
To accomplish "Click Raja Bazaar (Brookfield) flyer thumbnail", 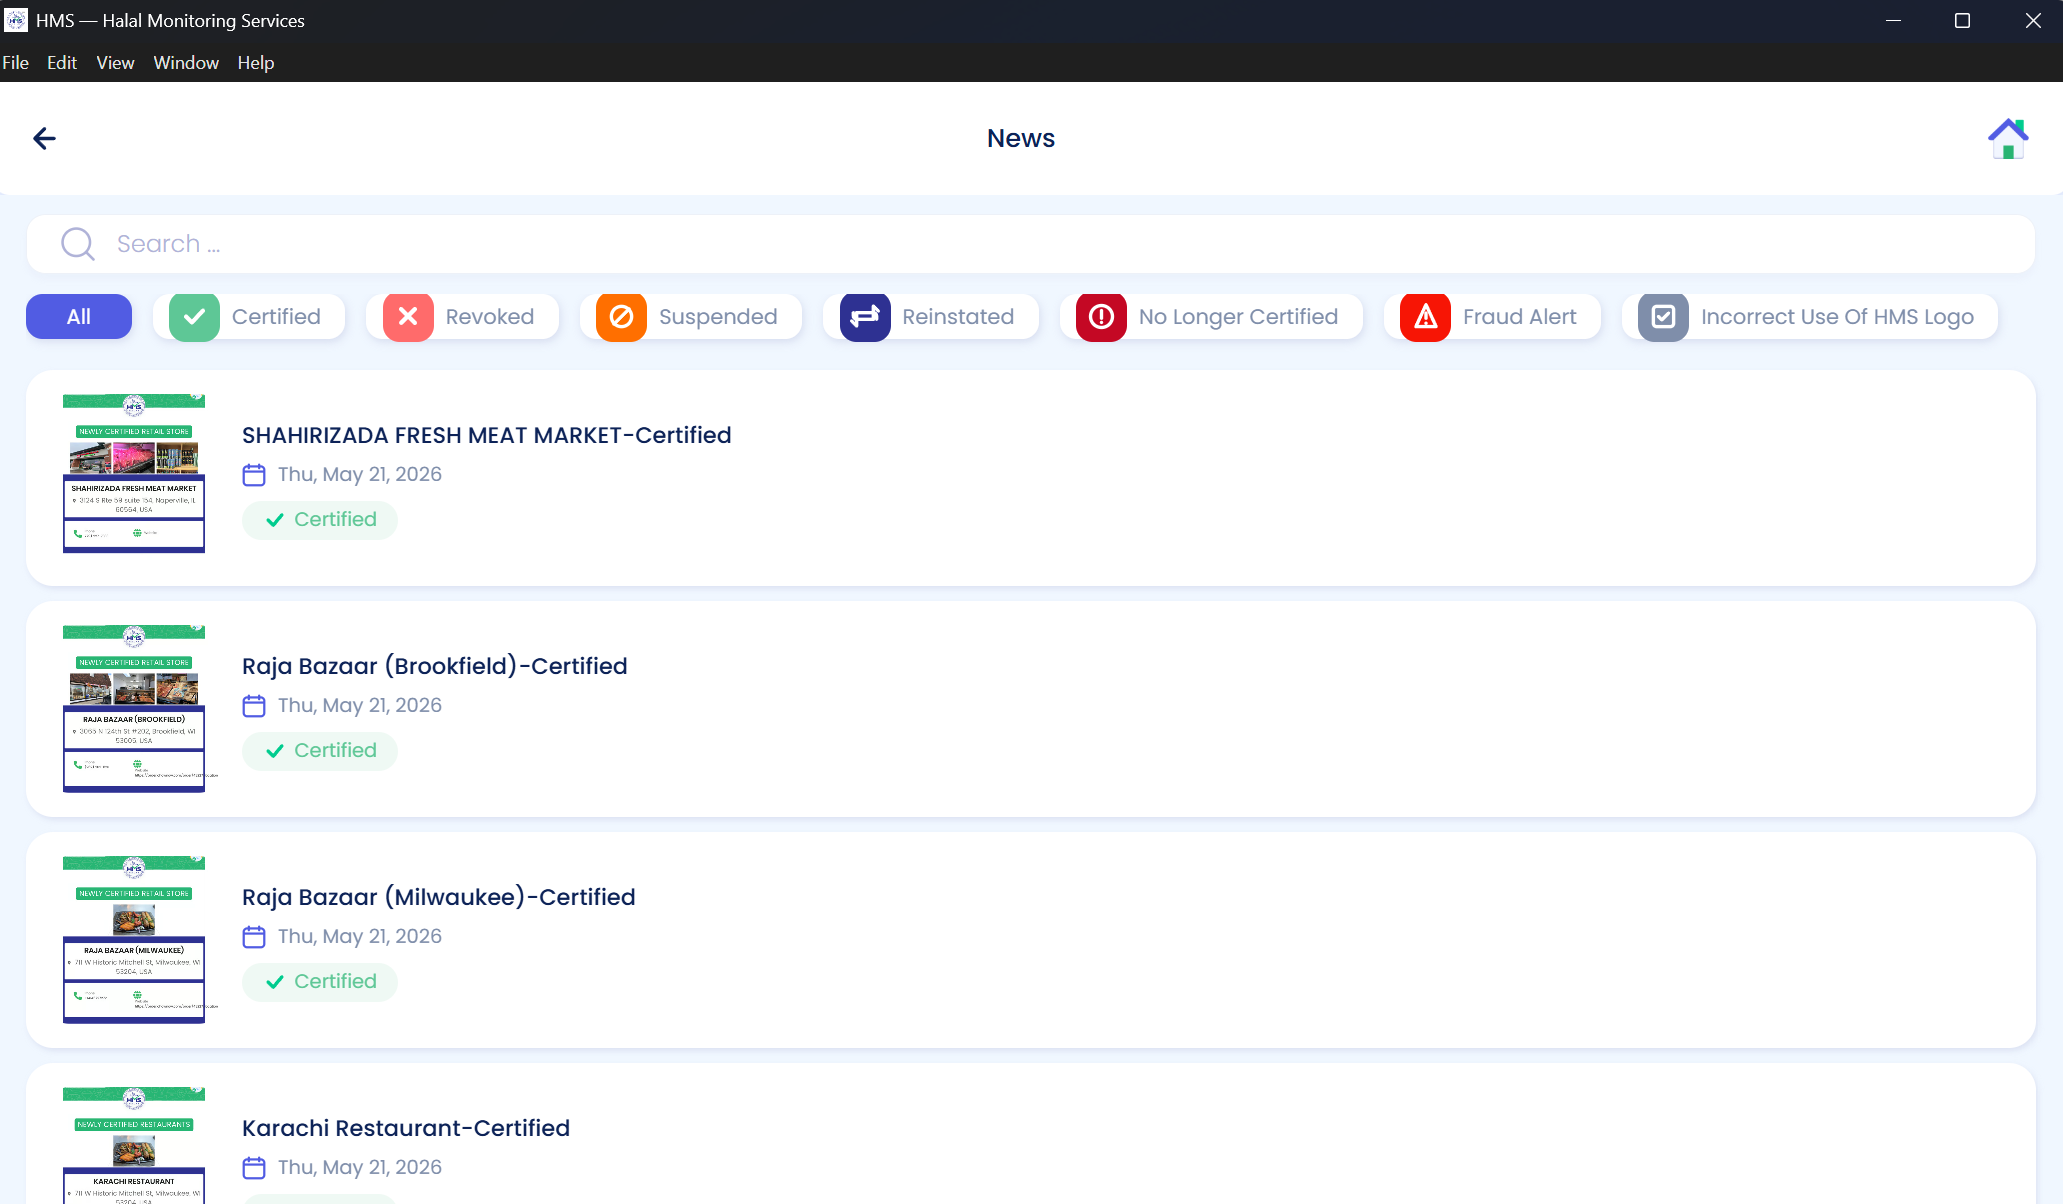I will point(134,708).
